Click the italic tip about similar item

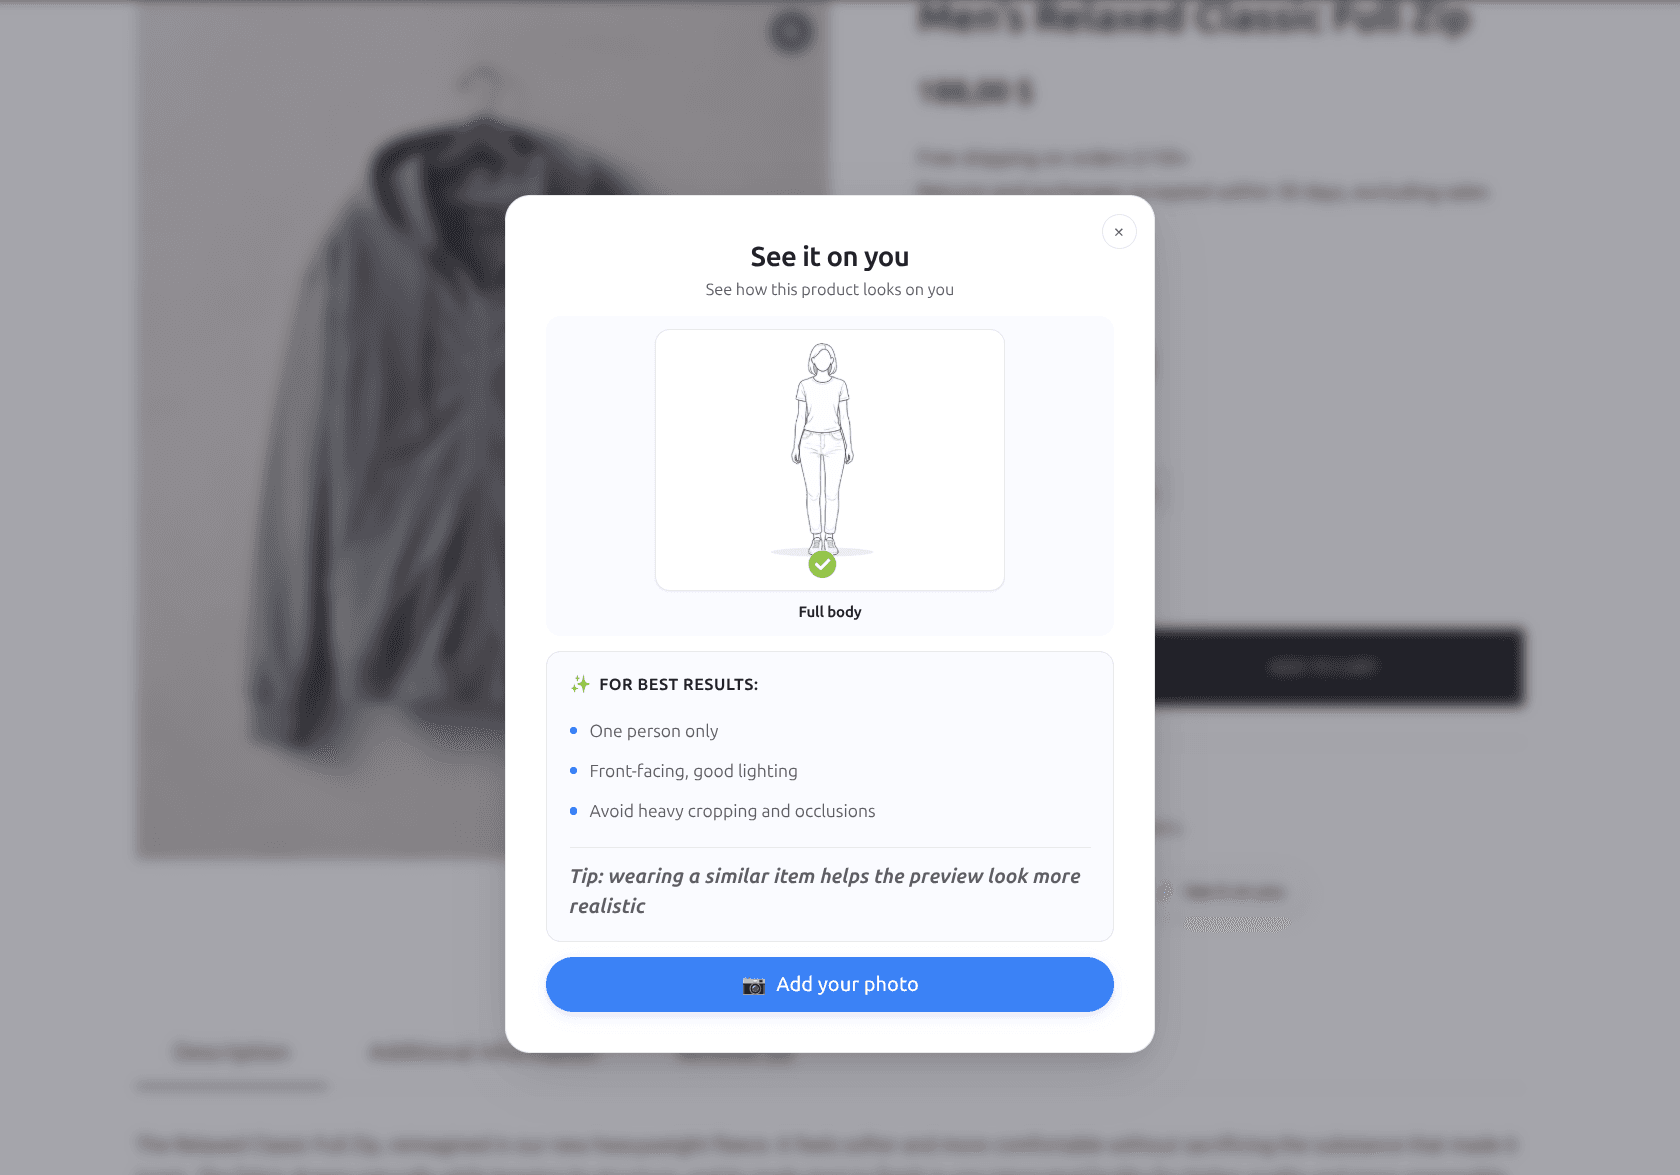coord(825,891)
